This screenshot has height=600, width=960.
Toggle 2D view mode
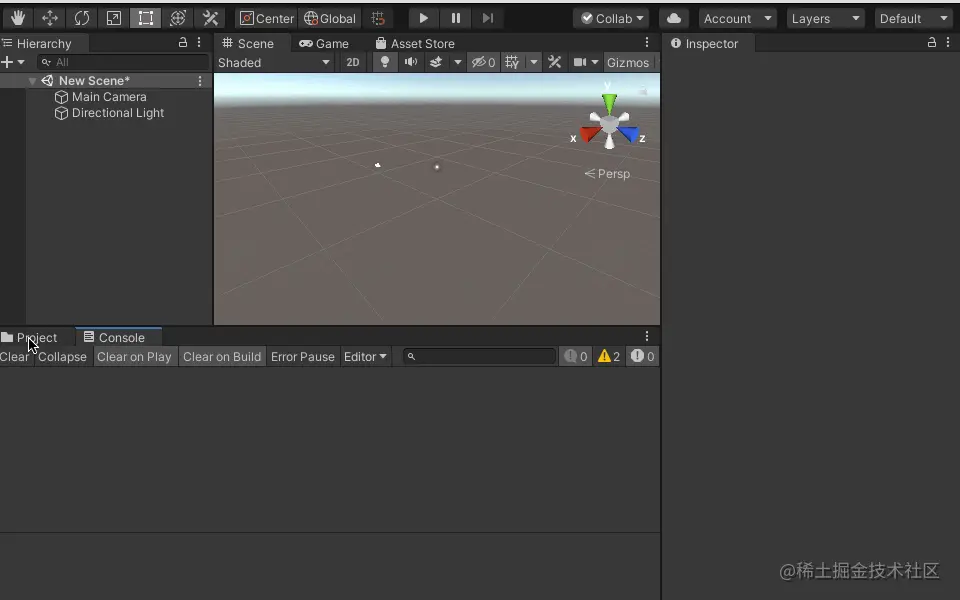click(x=353, y=62)
